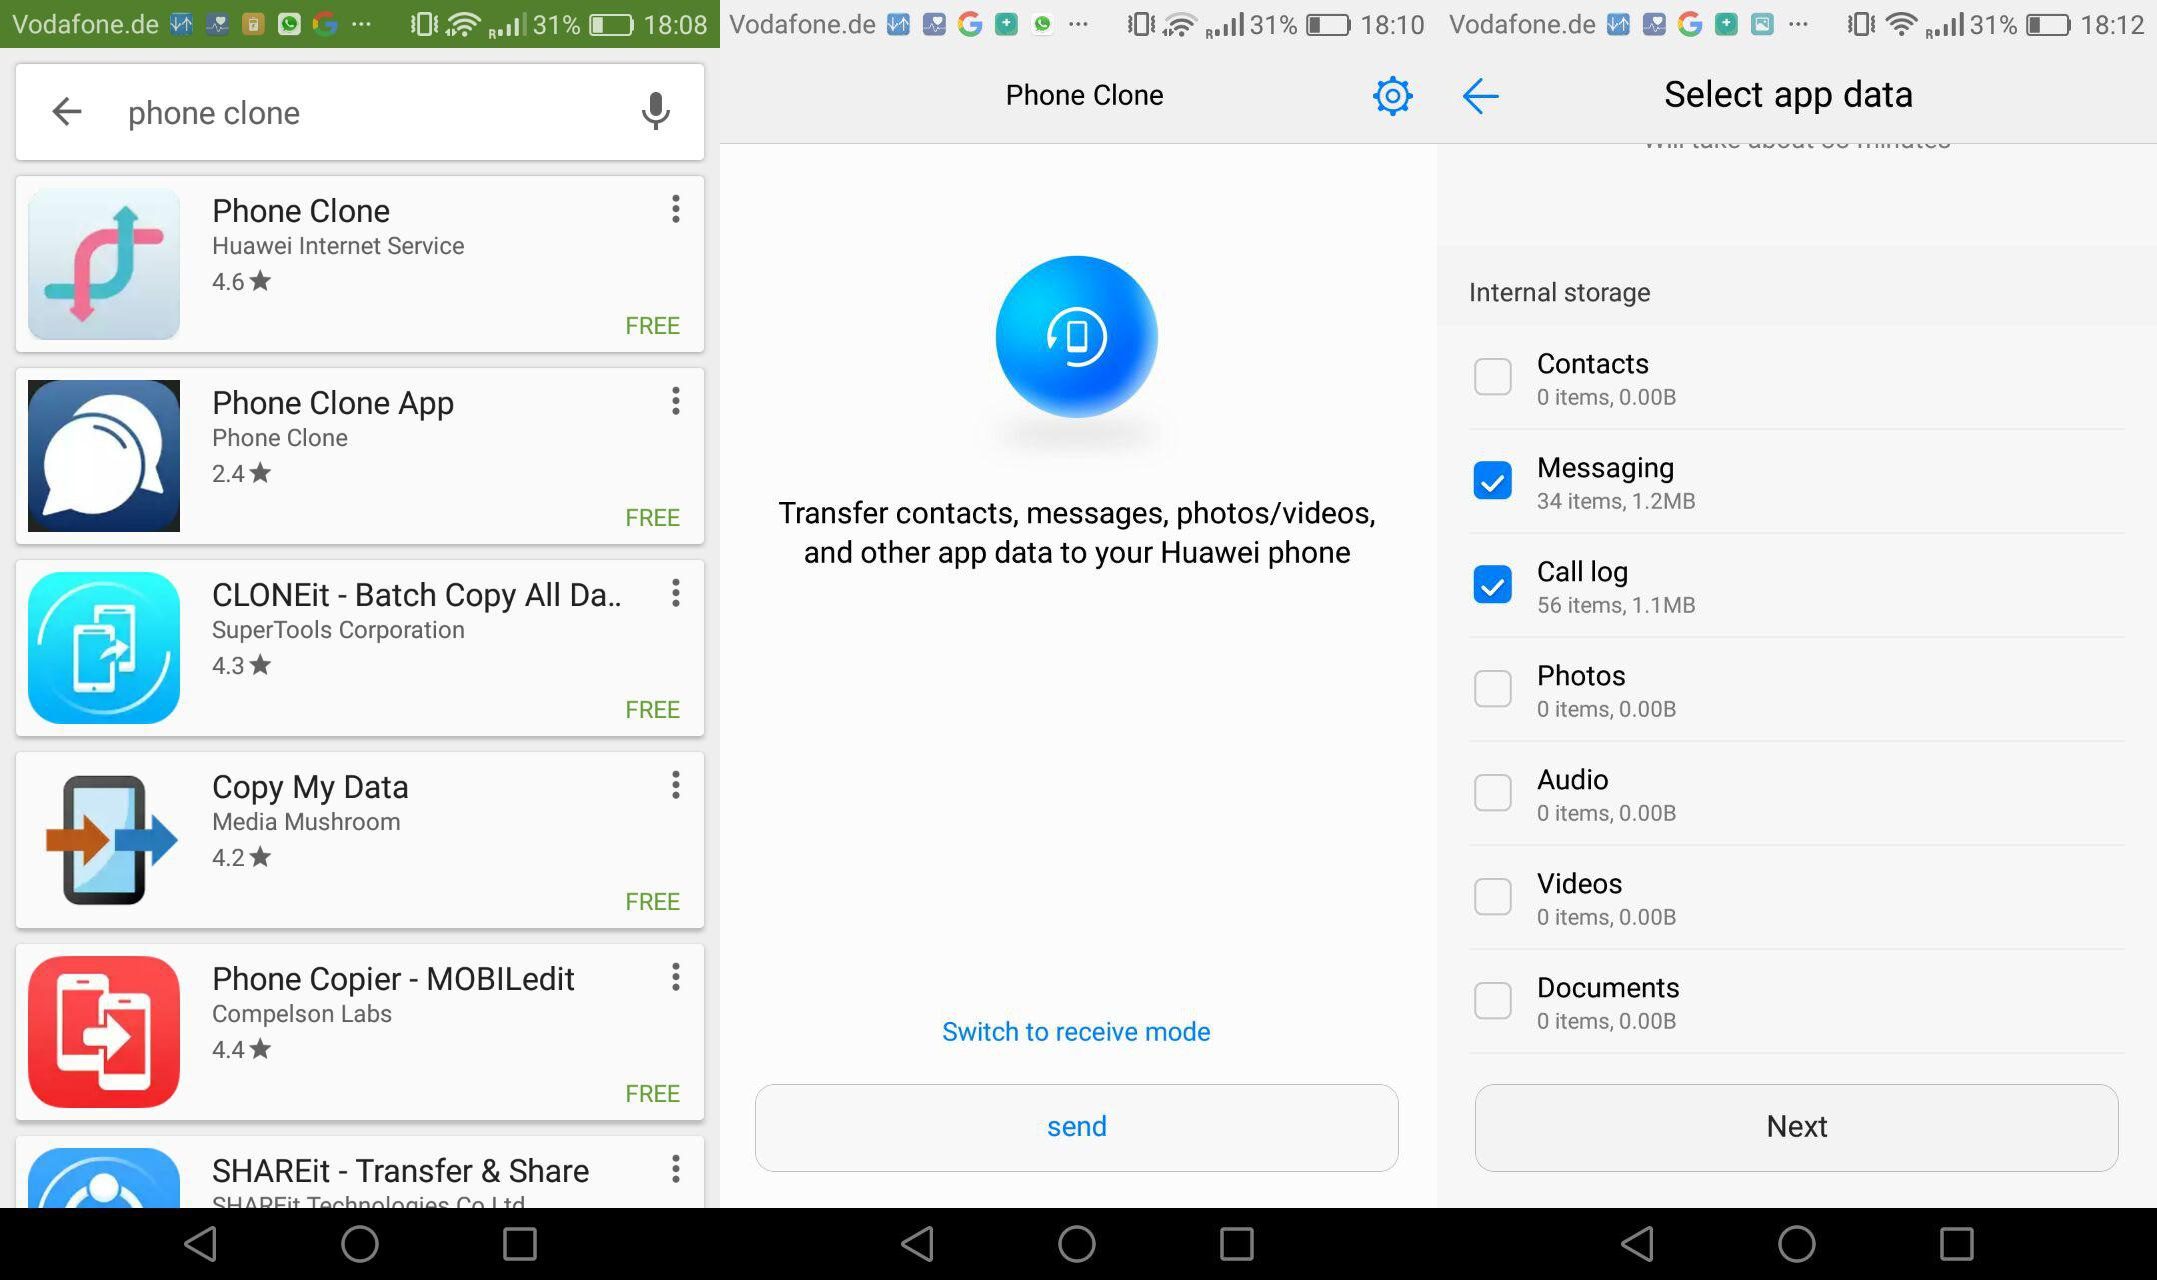Open the overflow menu for Phone Clone App
Screen dimensions: 2157x1280
[x=676, y=401]
